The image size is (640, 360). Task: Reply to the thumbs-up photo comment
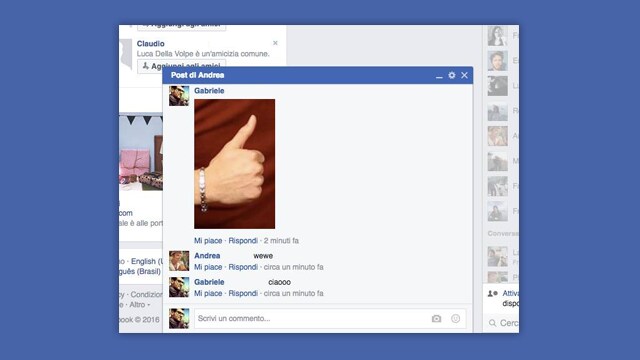[243, 241]
